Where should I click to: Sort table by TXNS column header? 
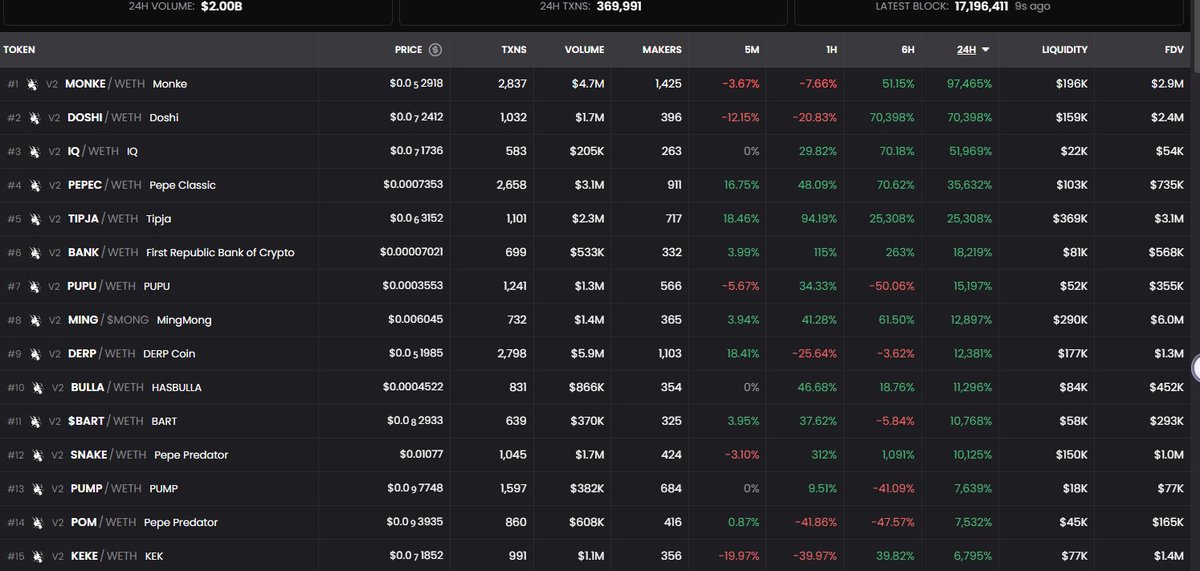514,49
